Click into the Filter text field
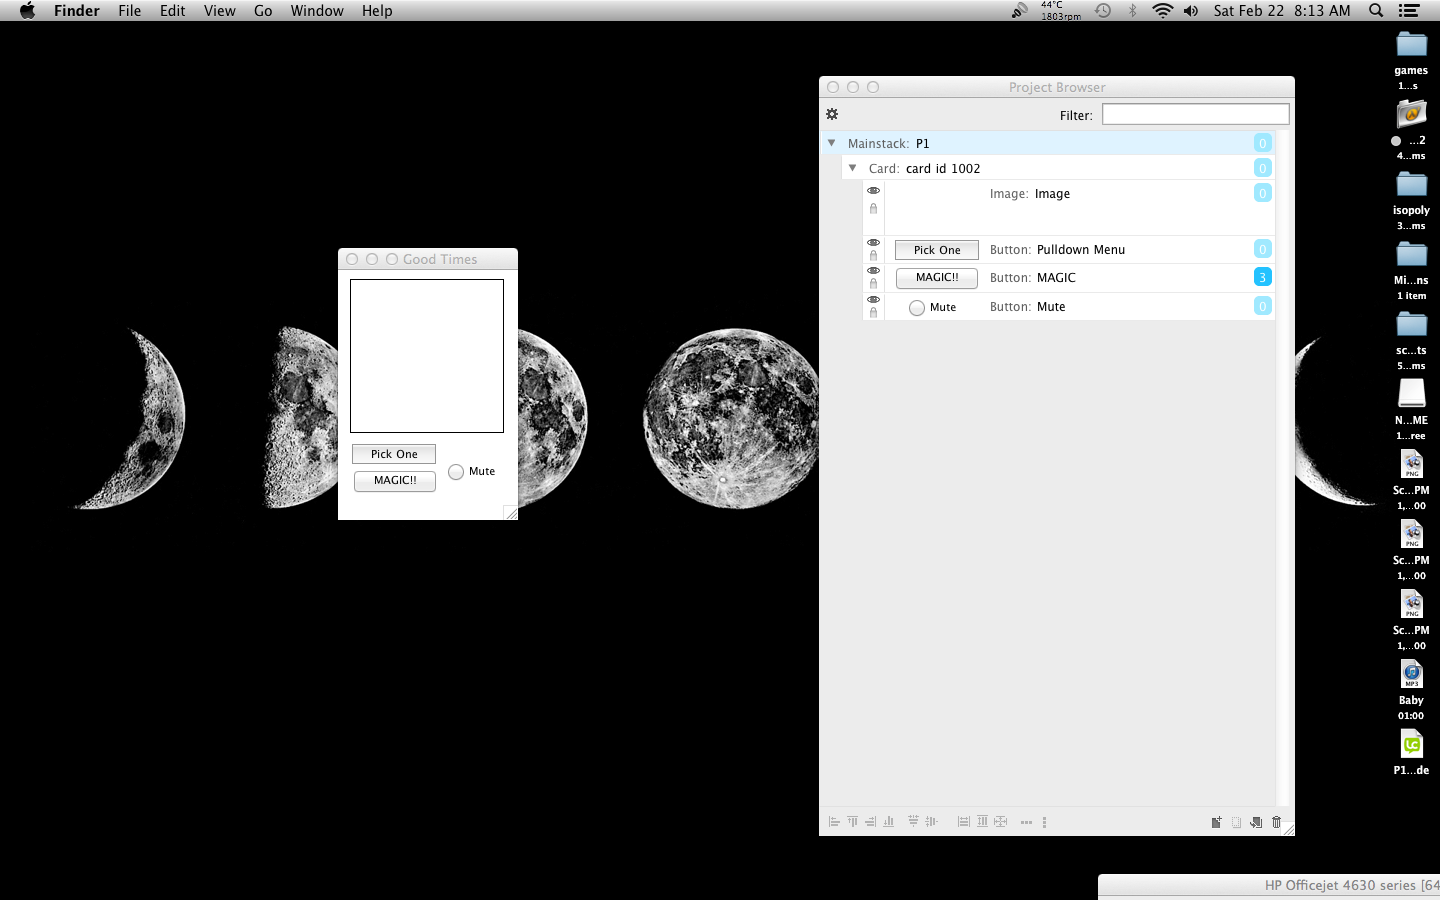The image size is (1440, 900). coord(1195,115)
